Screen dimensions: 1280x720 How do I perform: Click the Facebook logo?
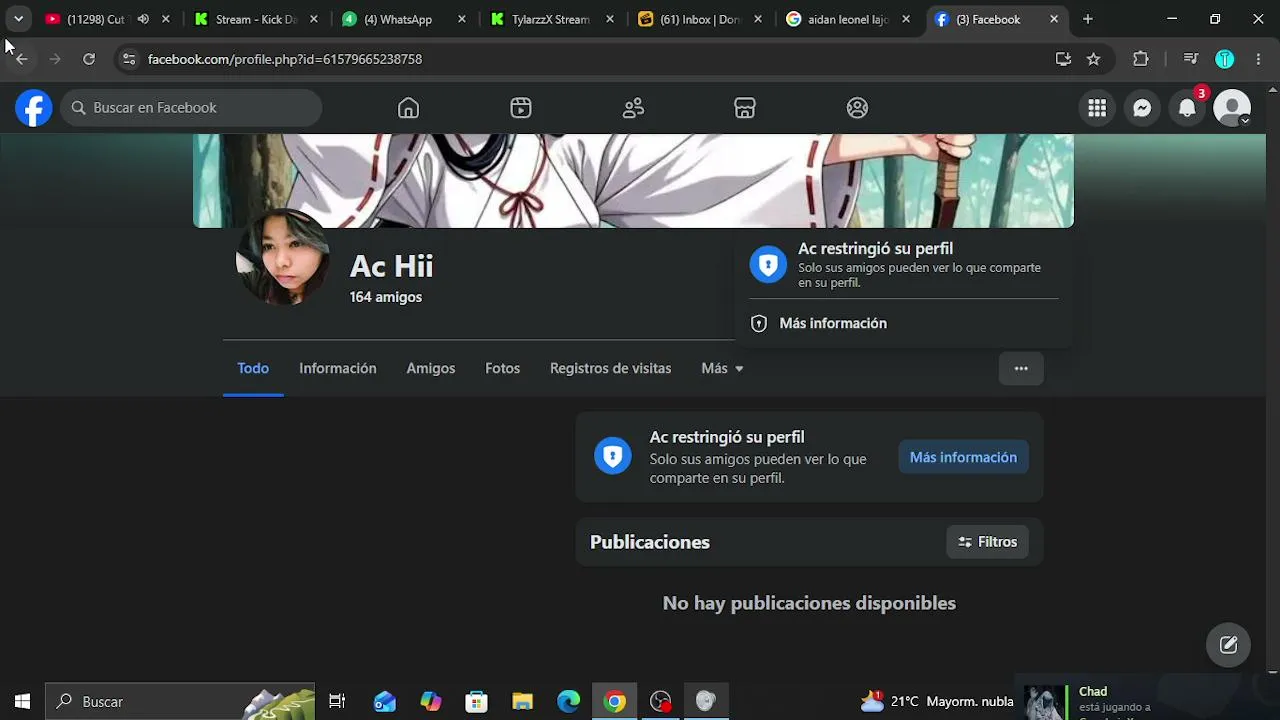click(x=33, y=108)
